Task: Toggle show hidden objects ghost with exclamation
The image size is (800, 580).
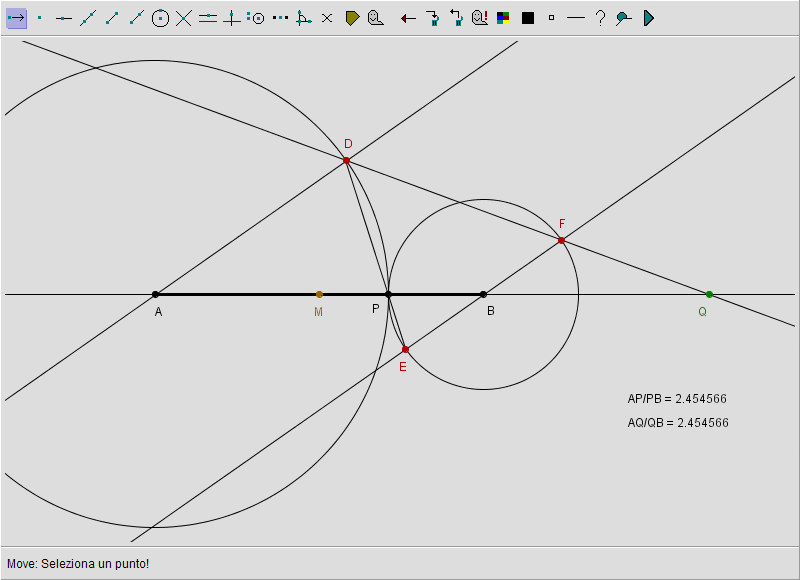Action: tap(480, 18)
